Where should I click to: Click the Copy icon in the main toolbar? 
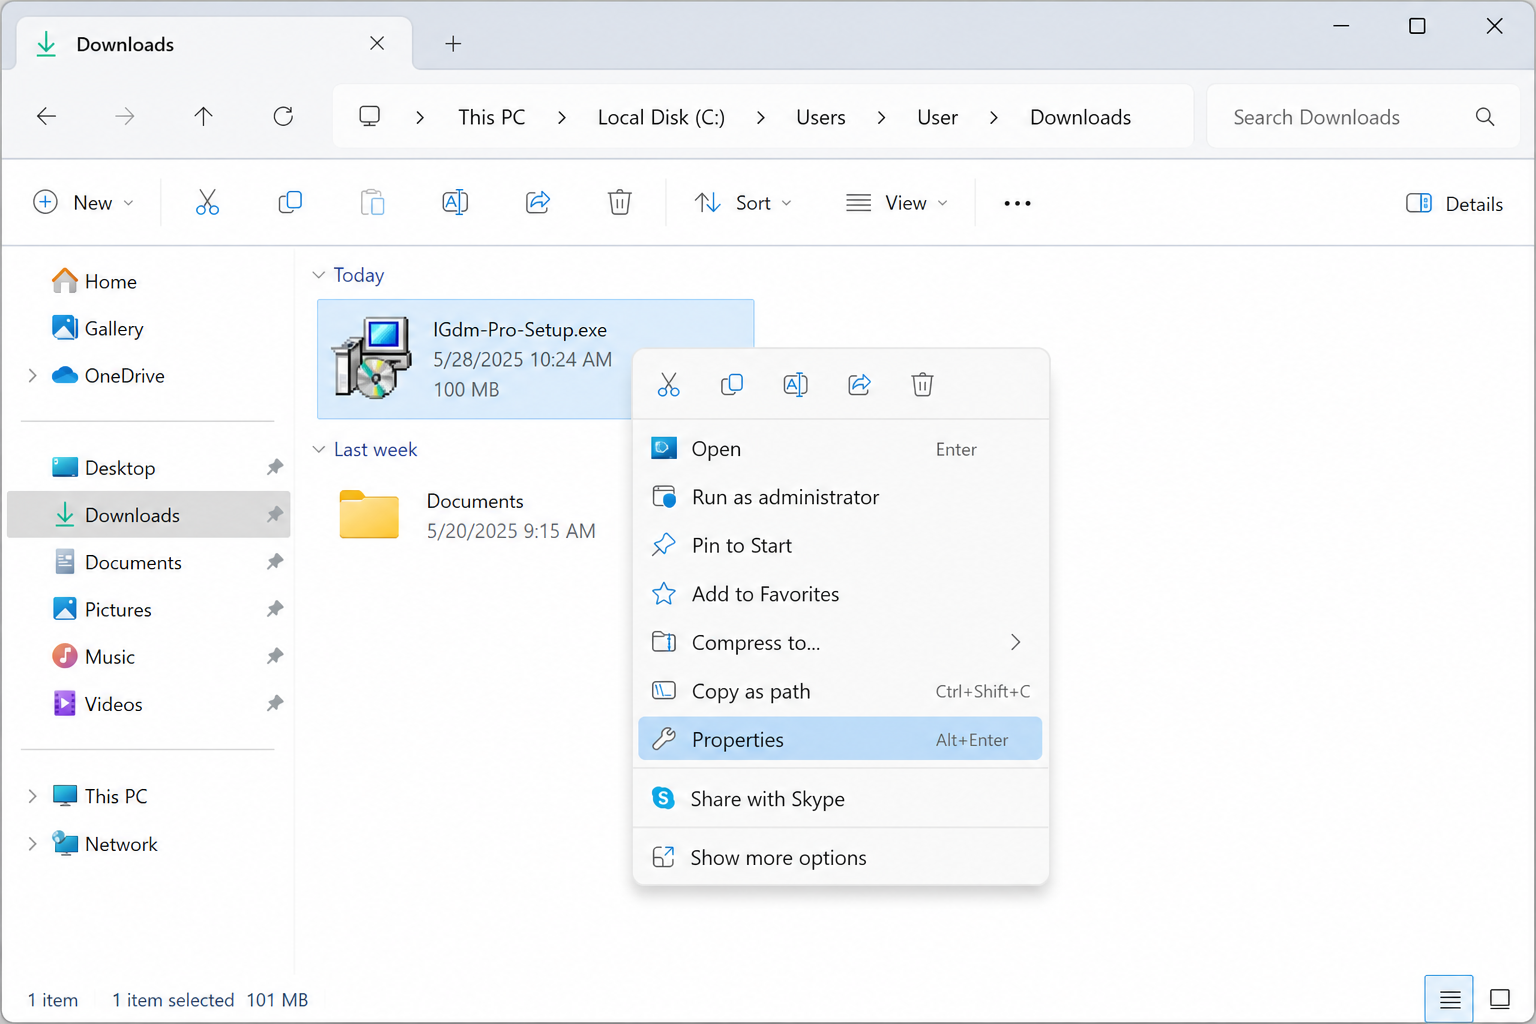[x=290, y=203]
